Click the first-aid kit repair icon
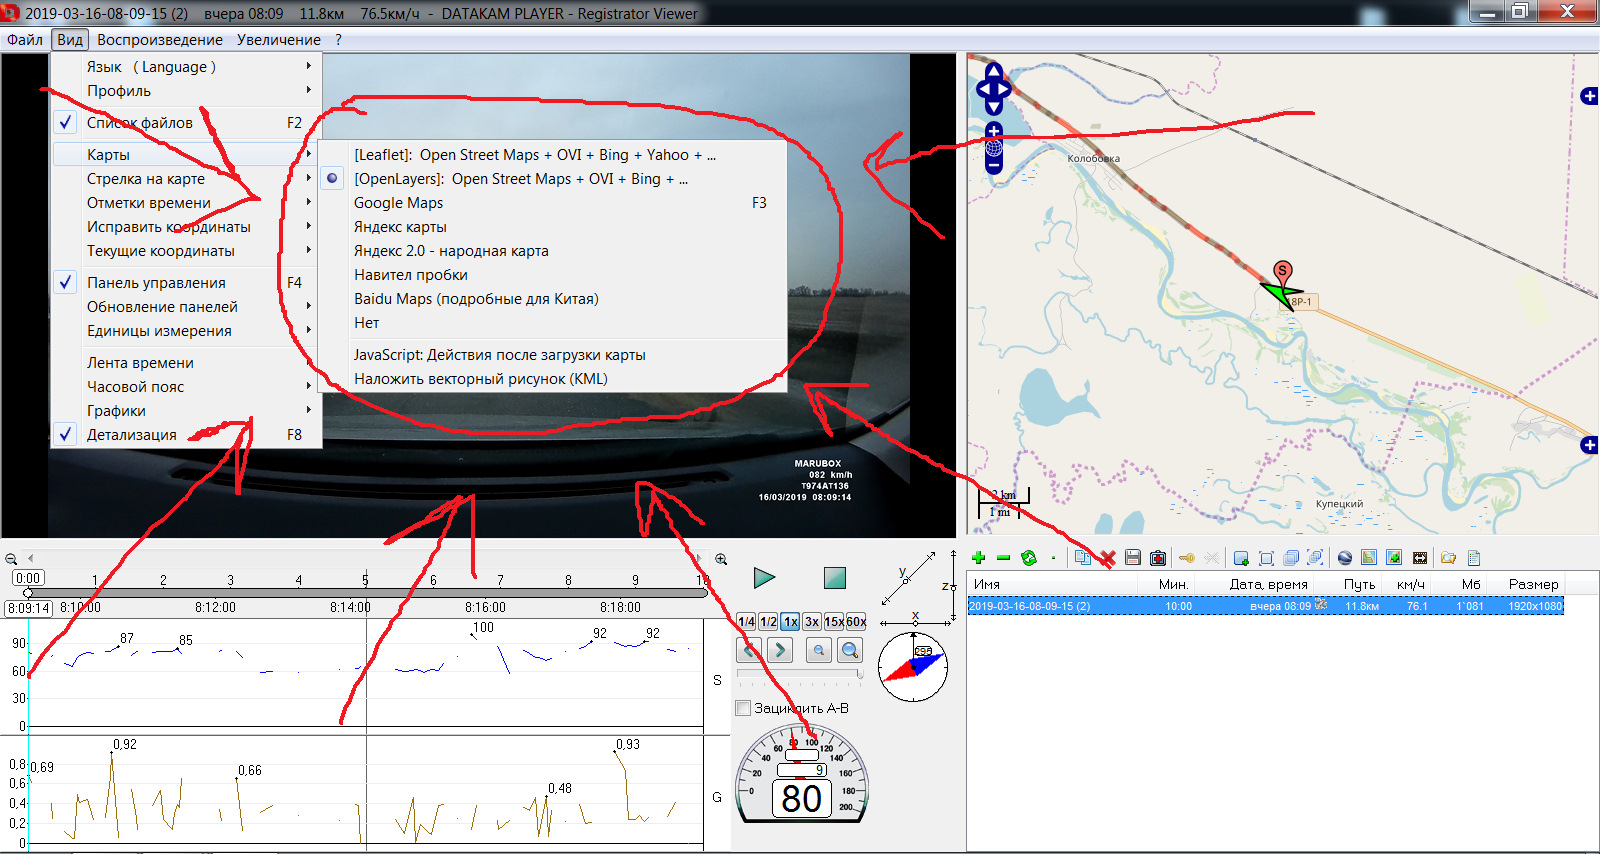 (x=1158, y=558)
